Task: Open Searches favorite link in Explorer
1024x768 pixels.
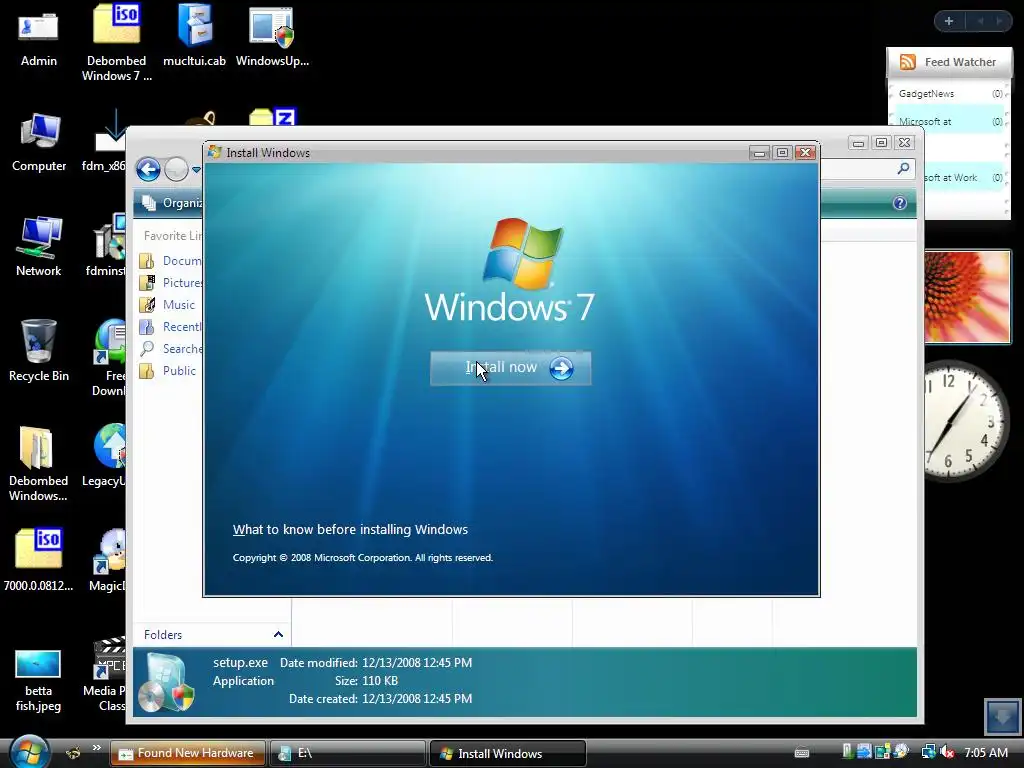Action: pyautogui.click(x=171, y=349)
